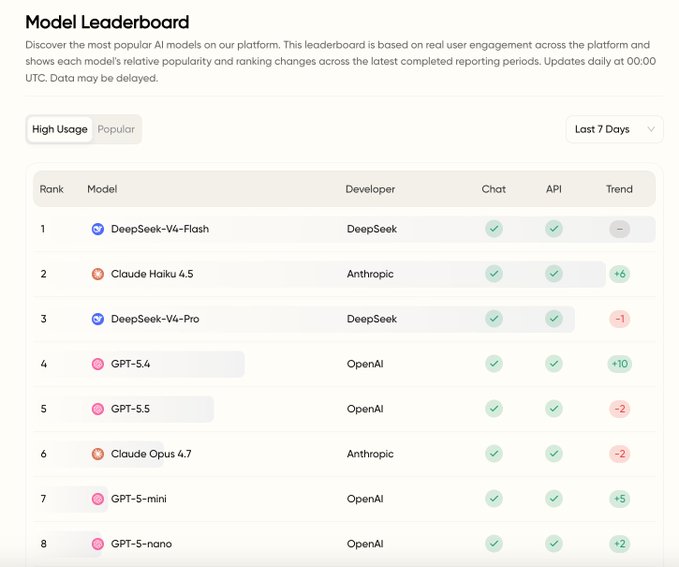This screenshot has height=567, width=679.
Task: Open the GPT-5-mini model name
Action: coord(139,499)
